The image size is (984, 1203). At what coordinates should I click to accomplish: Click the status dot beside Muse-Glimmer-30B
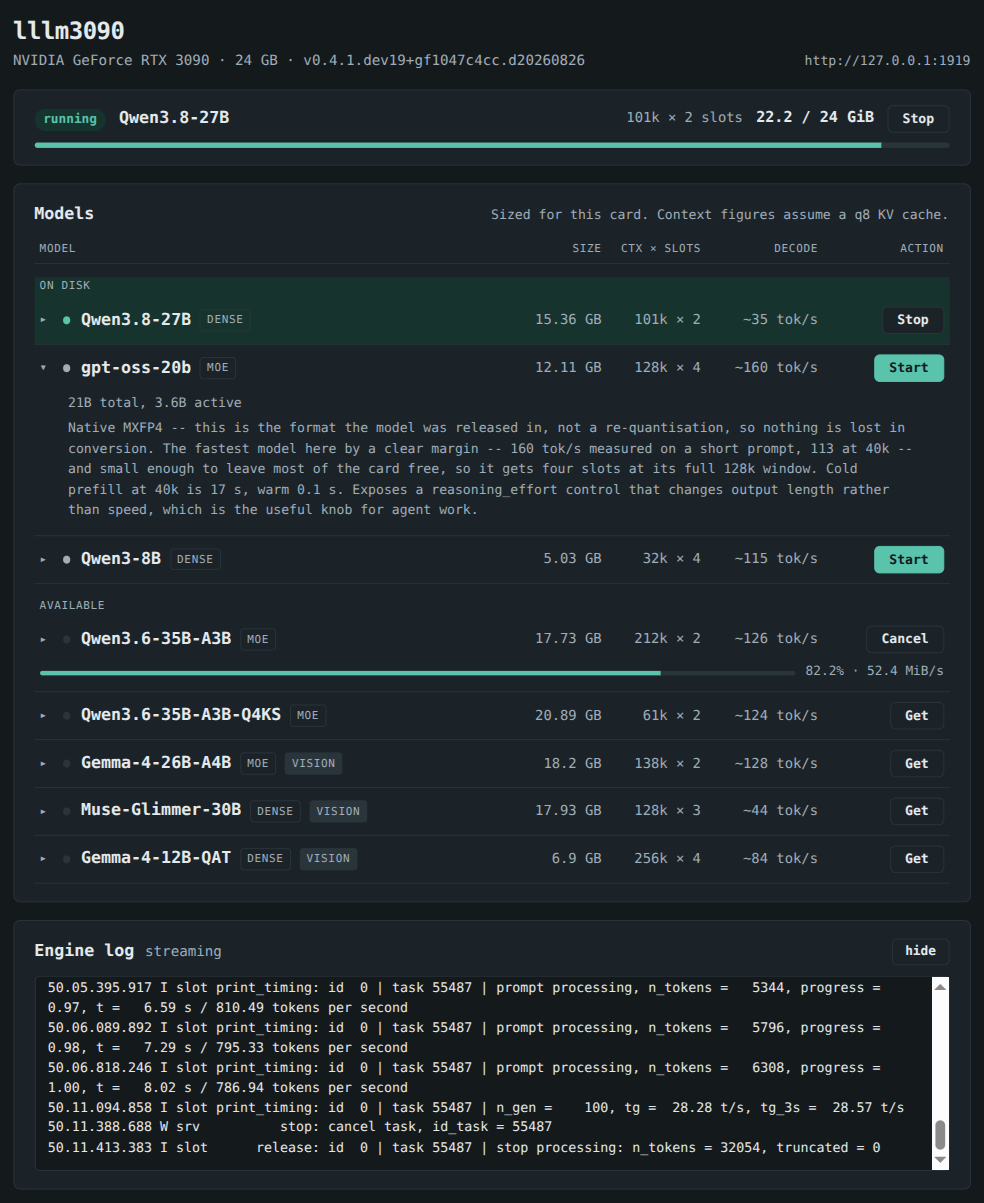coord(67,811)
